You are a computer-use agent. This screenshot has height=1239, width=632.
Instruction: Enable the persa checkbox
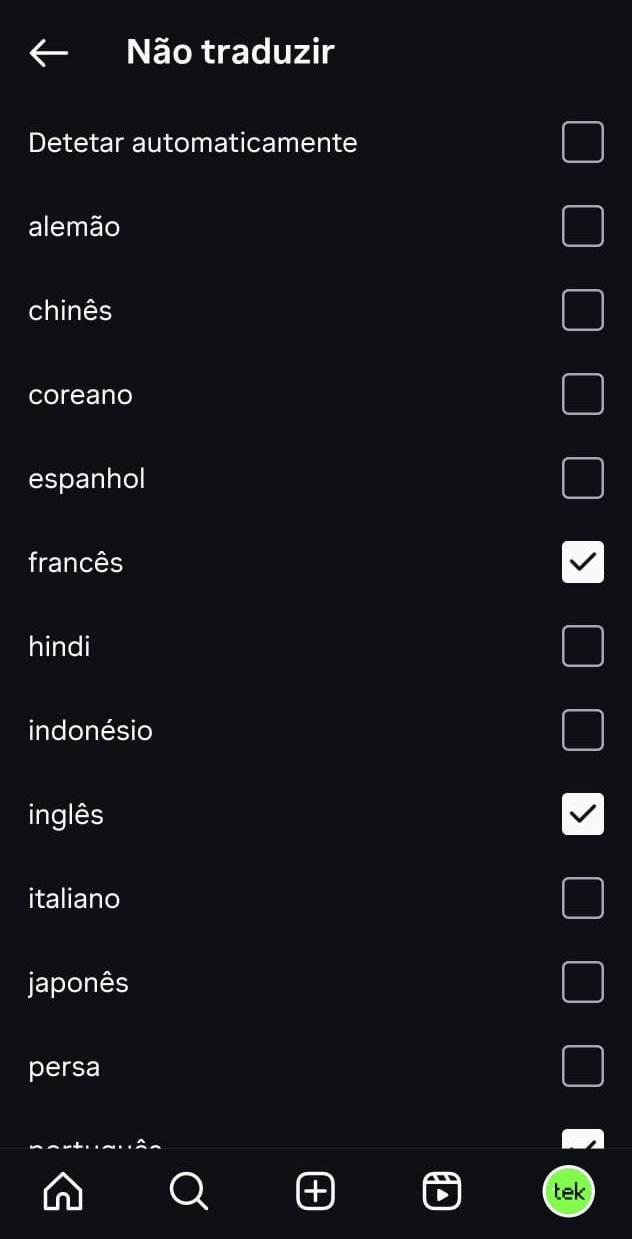click(x=582, y=1066)
